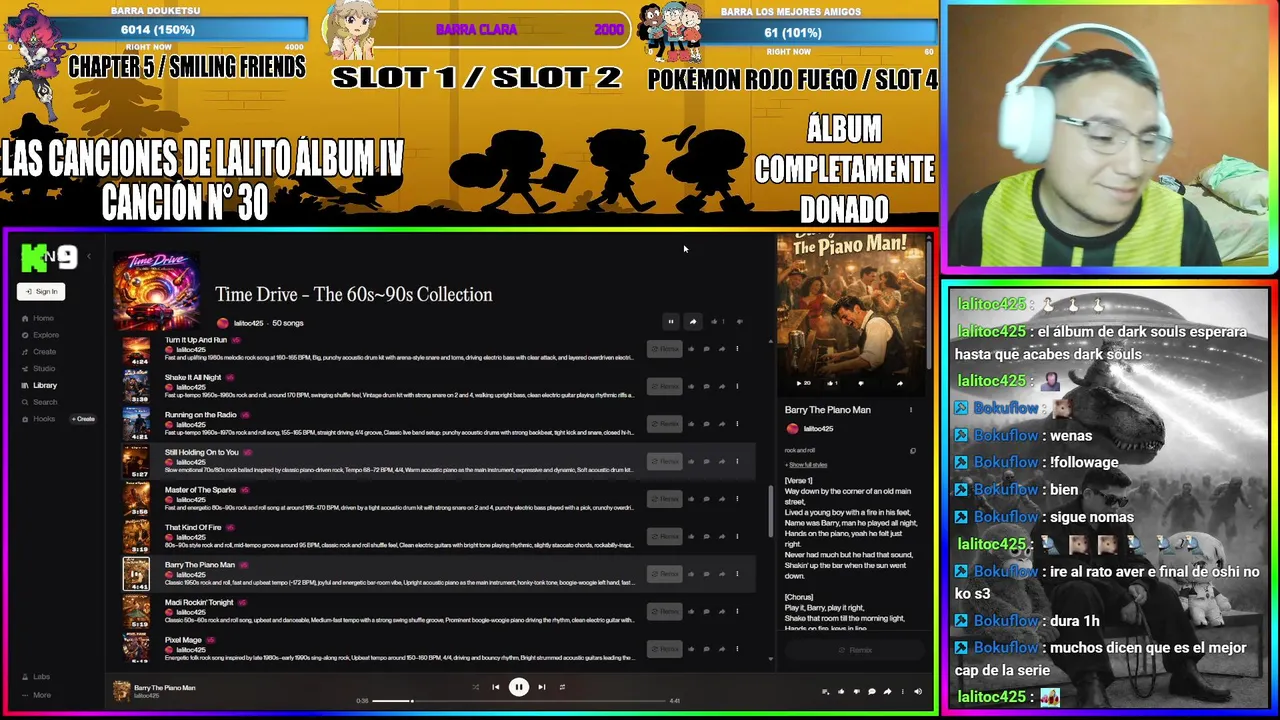Open more options for Turn It Up And Run
This screenshot has height=720, width=1280.
pos(737,349)
